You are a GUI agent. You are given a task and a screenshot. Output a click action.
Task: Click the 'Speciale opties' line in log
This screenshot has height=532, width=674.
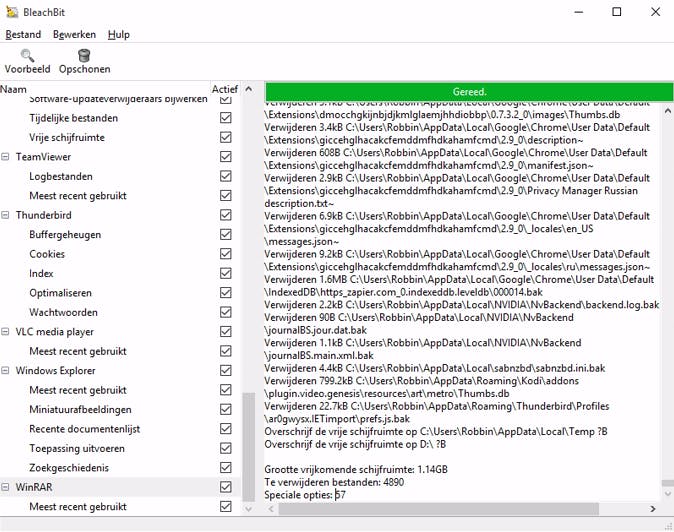pos(305,495)
